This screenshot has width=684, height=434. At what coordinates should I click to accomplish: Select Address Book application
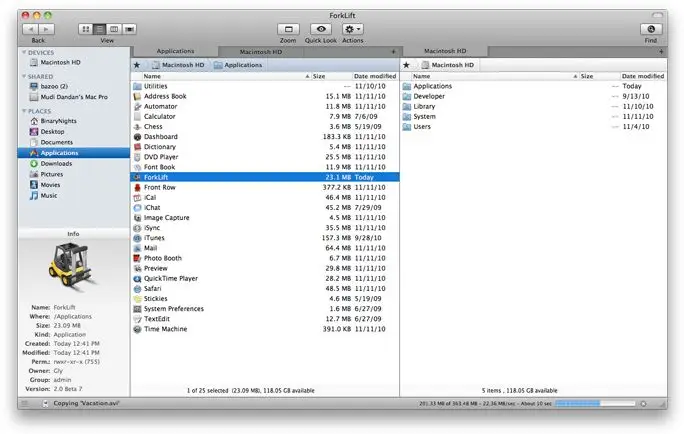pos(265,96)
